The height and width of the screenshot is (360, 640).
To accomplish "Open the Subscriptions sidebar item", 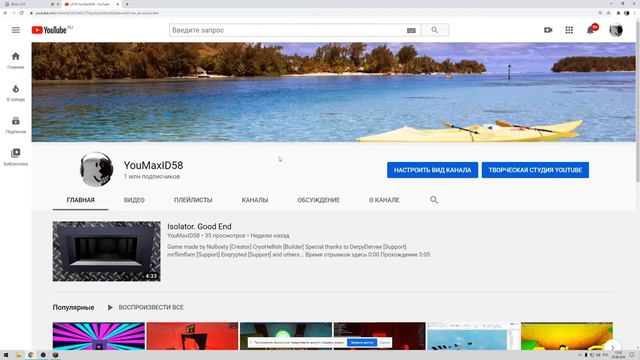I will [16, 125].
